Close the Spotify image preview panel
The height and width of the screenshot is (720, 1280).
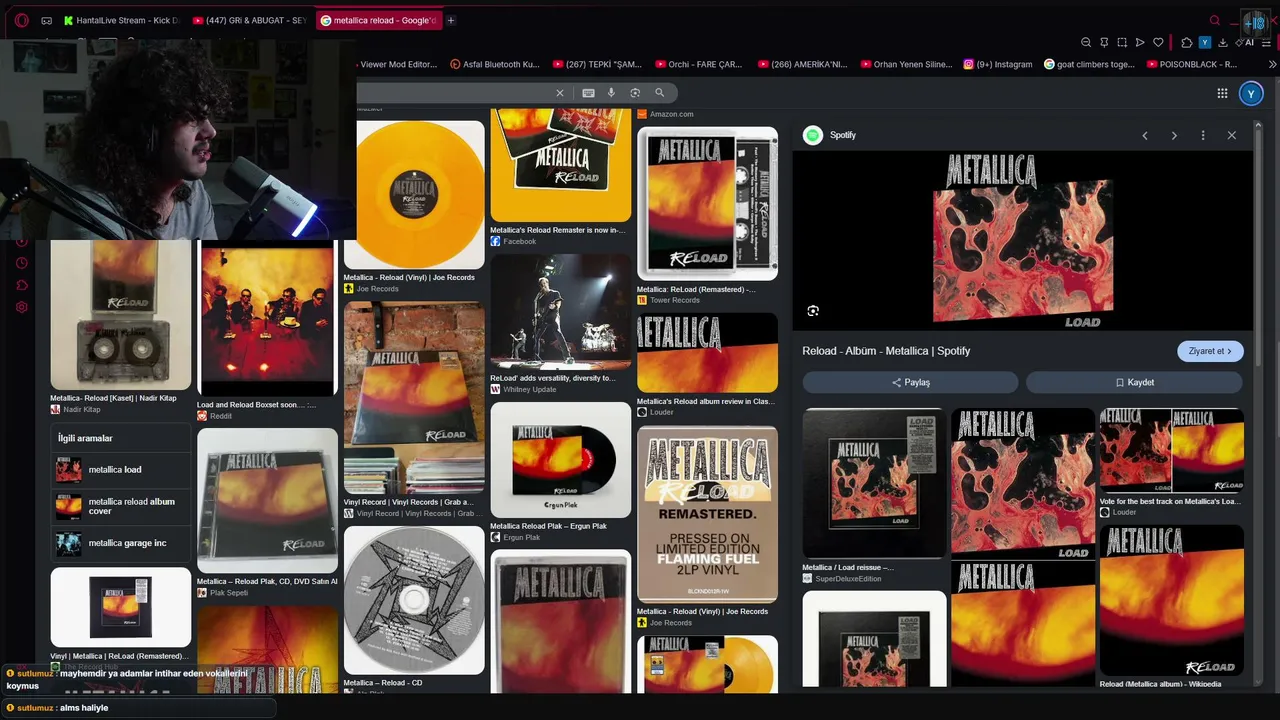[1232, 135]
